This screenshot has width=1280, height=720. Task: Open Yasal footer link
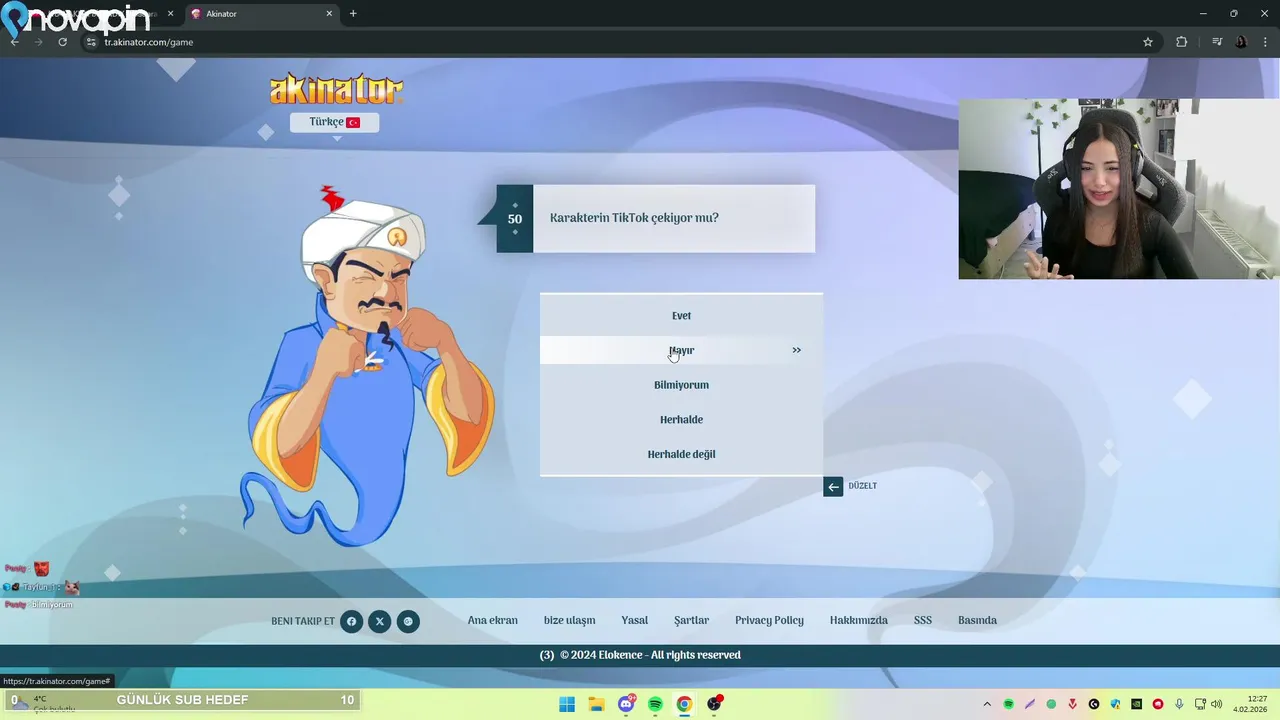(x=635, y=621)
